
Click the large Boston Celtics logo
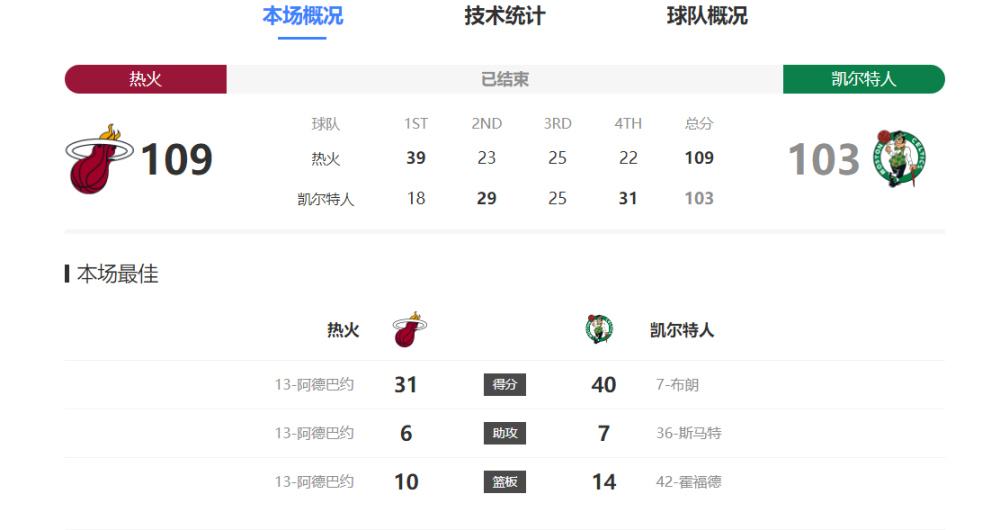click(x=900, y=158)
